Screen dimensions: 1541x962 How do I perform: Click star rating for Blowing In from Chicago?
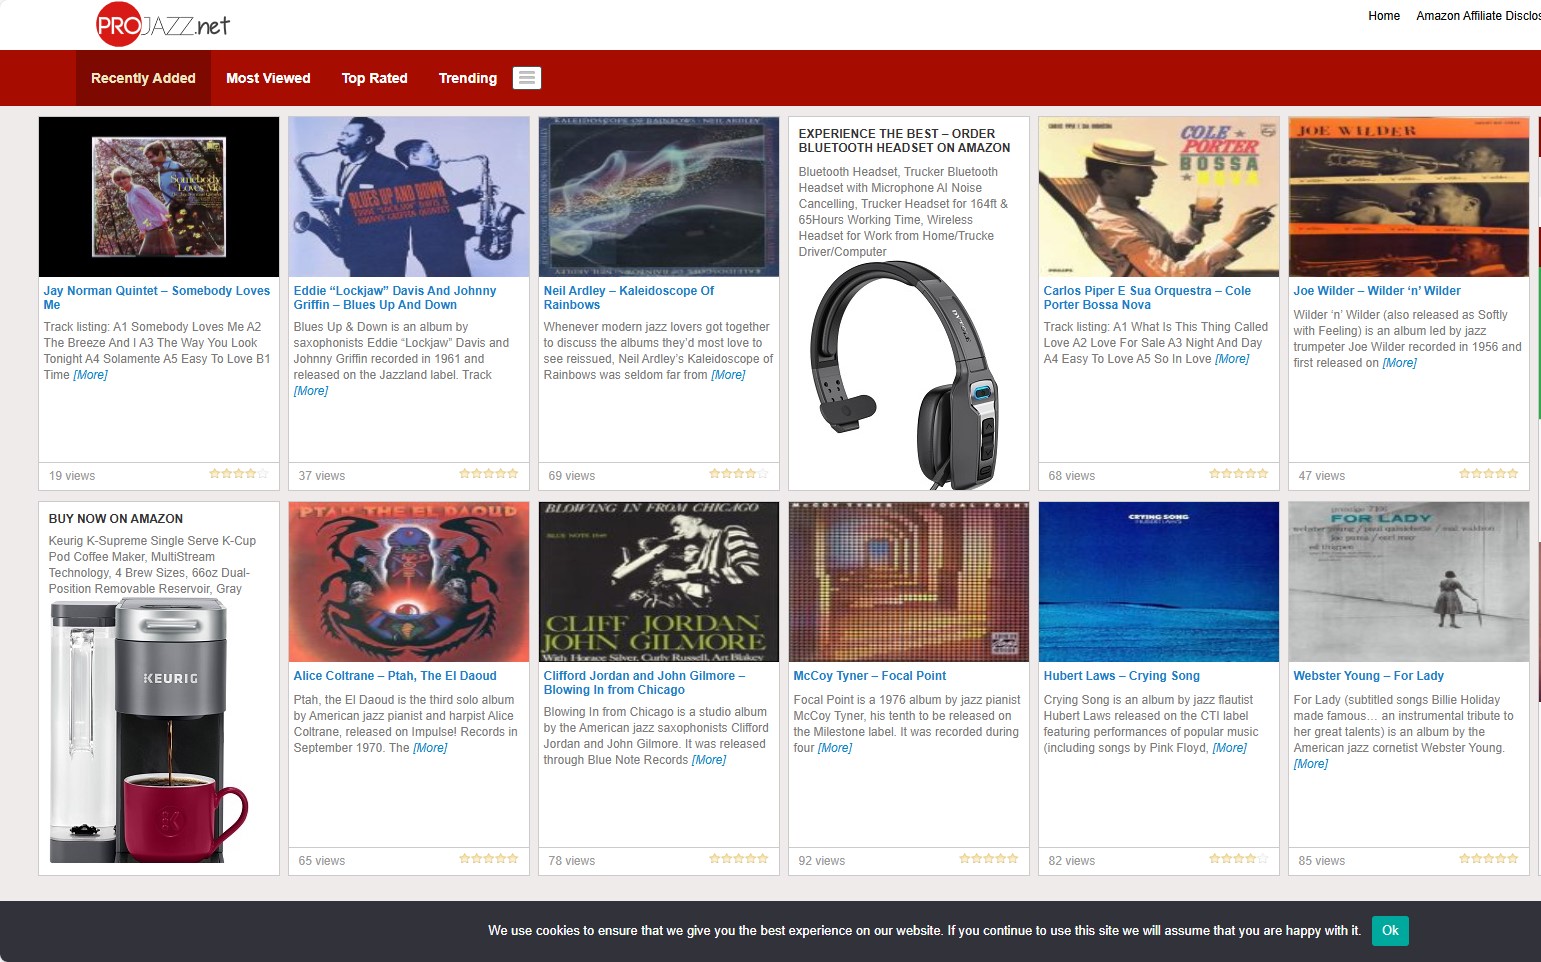pyautogui.click(x=739, y=859)
